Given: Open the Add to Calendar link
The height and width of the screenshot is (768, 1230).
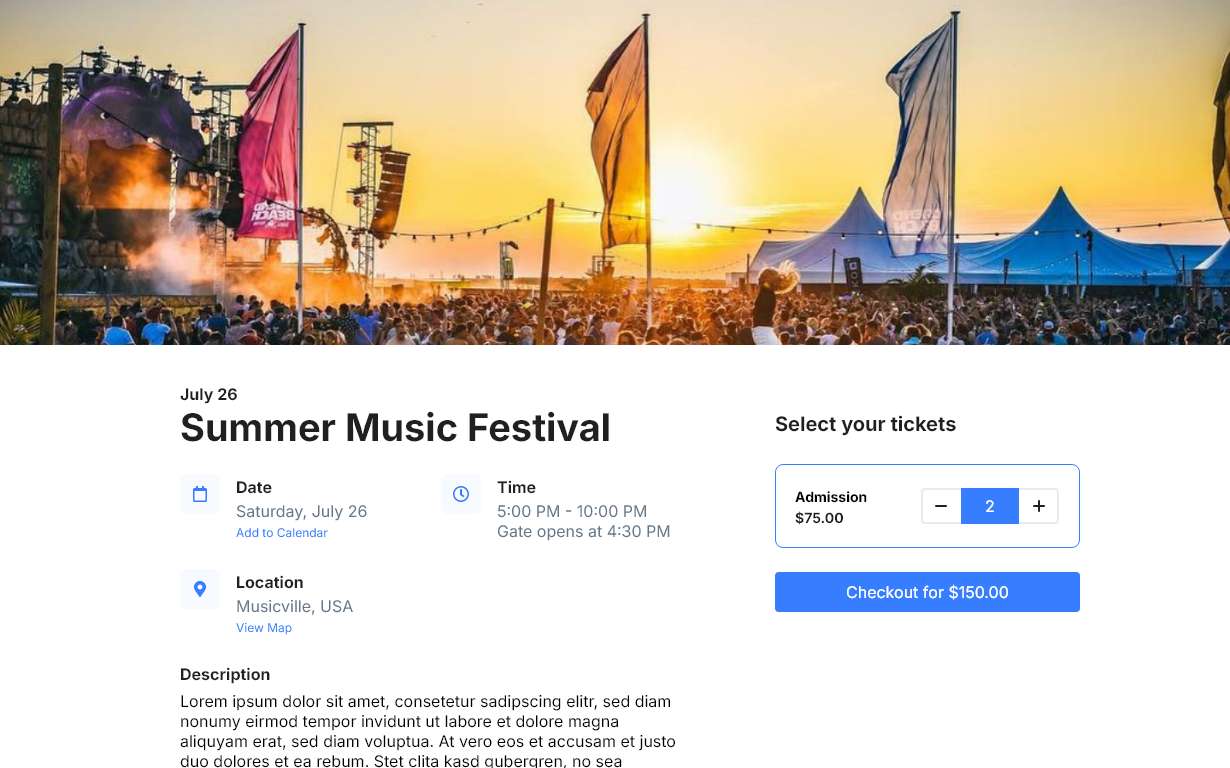Looking at the screenshot, I should pyautogui.click(x=282, y=533).
